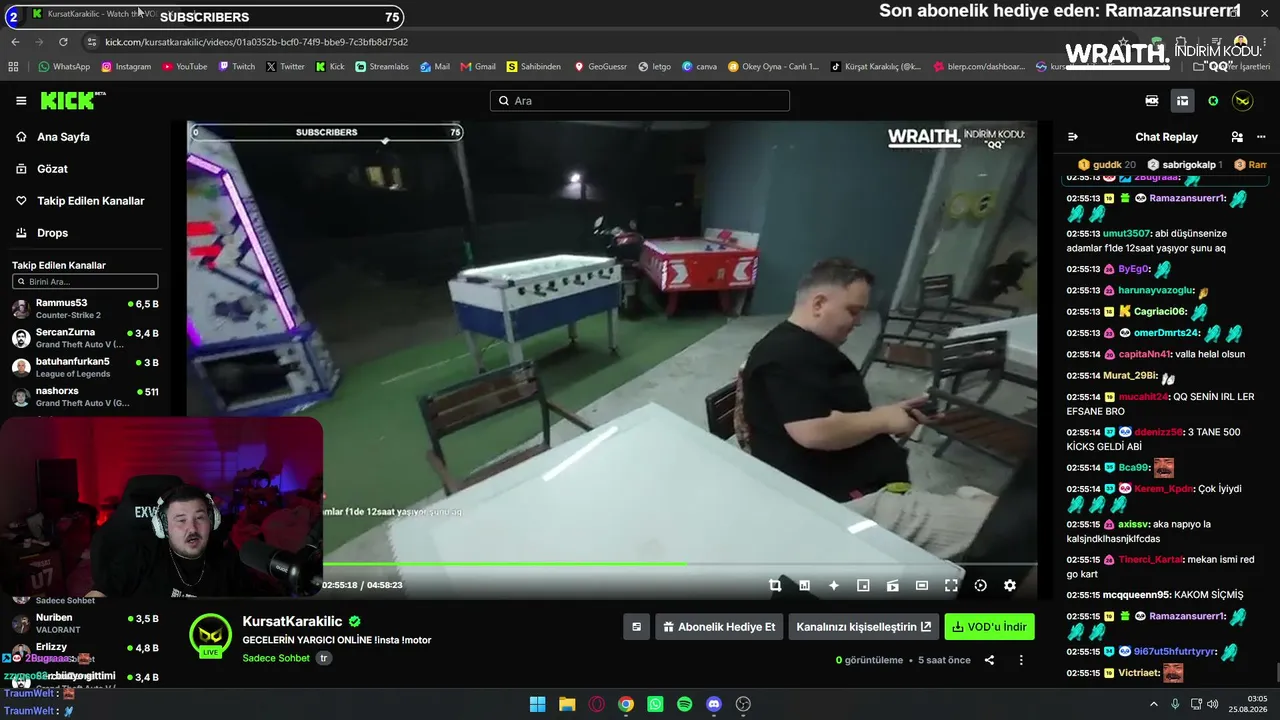Enable picture-in-picture in the video player
The image size is (1280, 720).
[x=863, y=586]
